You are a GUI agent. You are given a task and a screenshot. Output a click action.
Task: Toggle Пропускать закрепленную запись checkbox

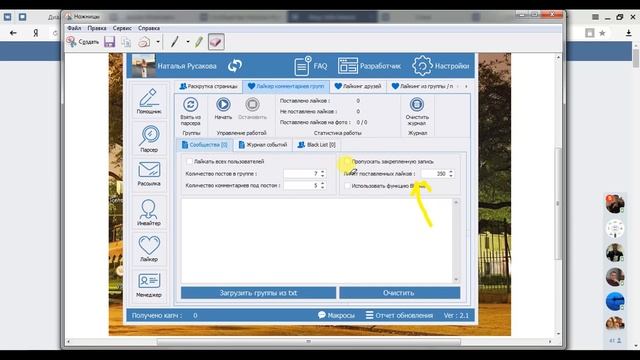point(347,161)
